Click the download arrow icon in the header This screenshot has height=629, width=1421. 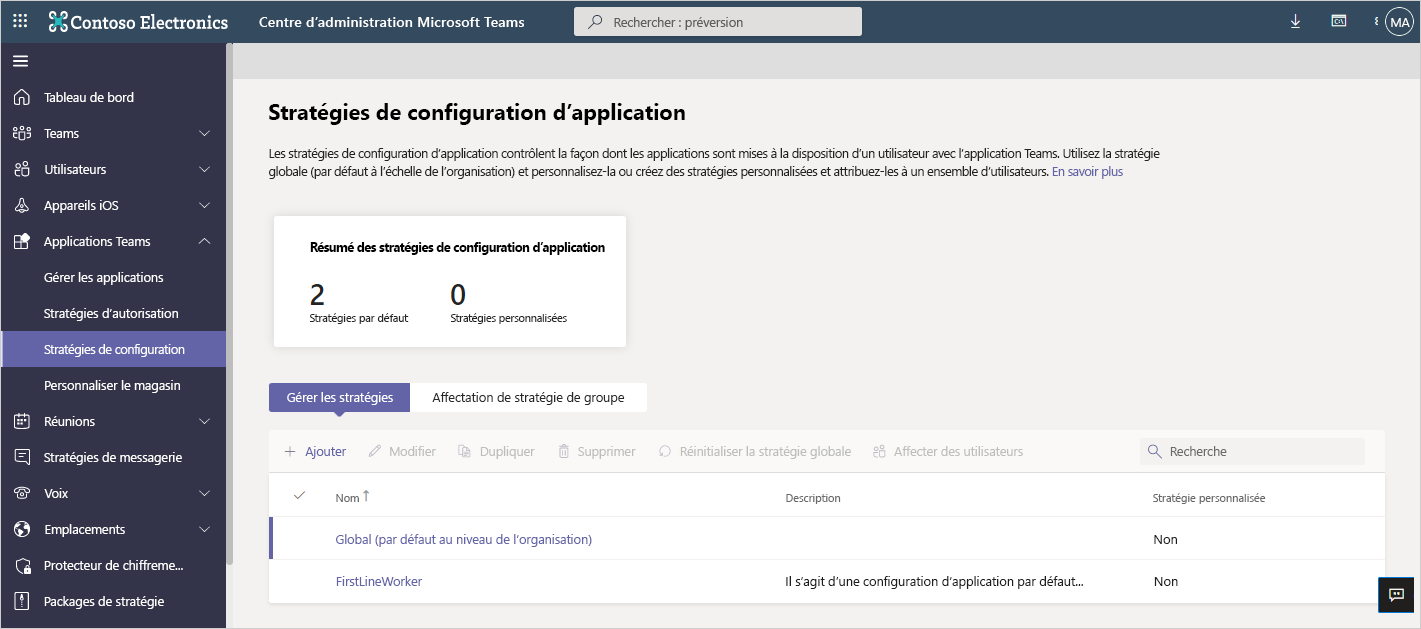[1295, 21]
